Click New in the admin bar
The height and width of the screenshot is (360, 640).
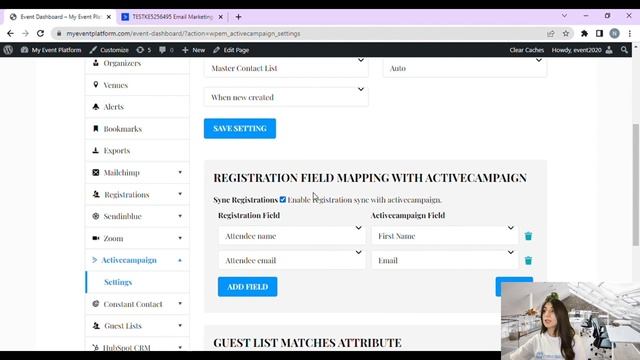tap(193, 50)
